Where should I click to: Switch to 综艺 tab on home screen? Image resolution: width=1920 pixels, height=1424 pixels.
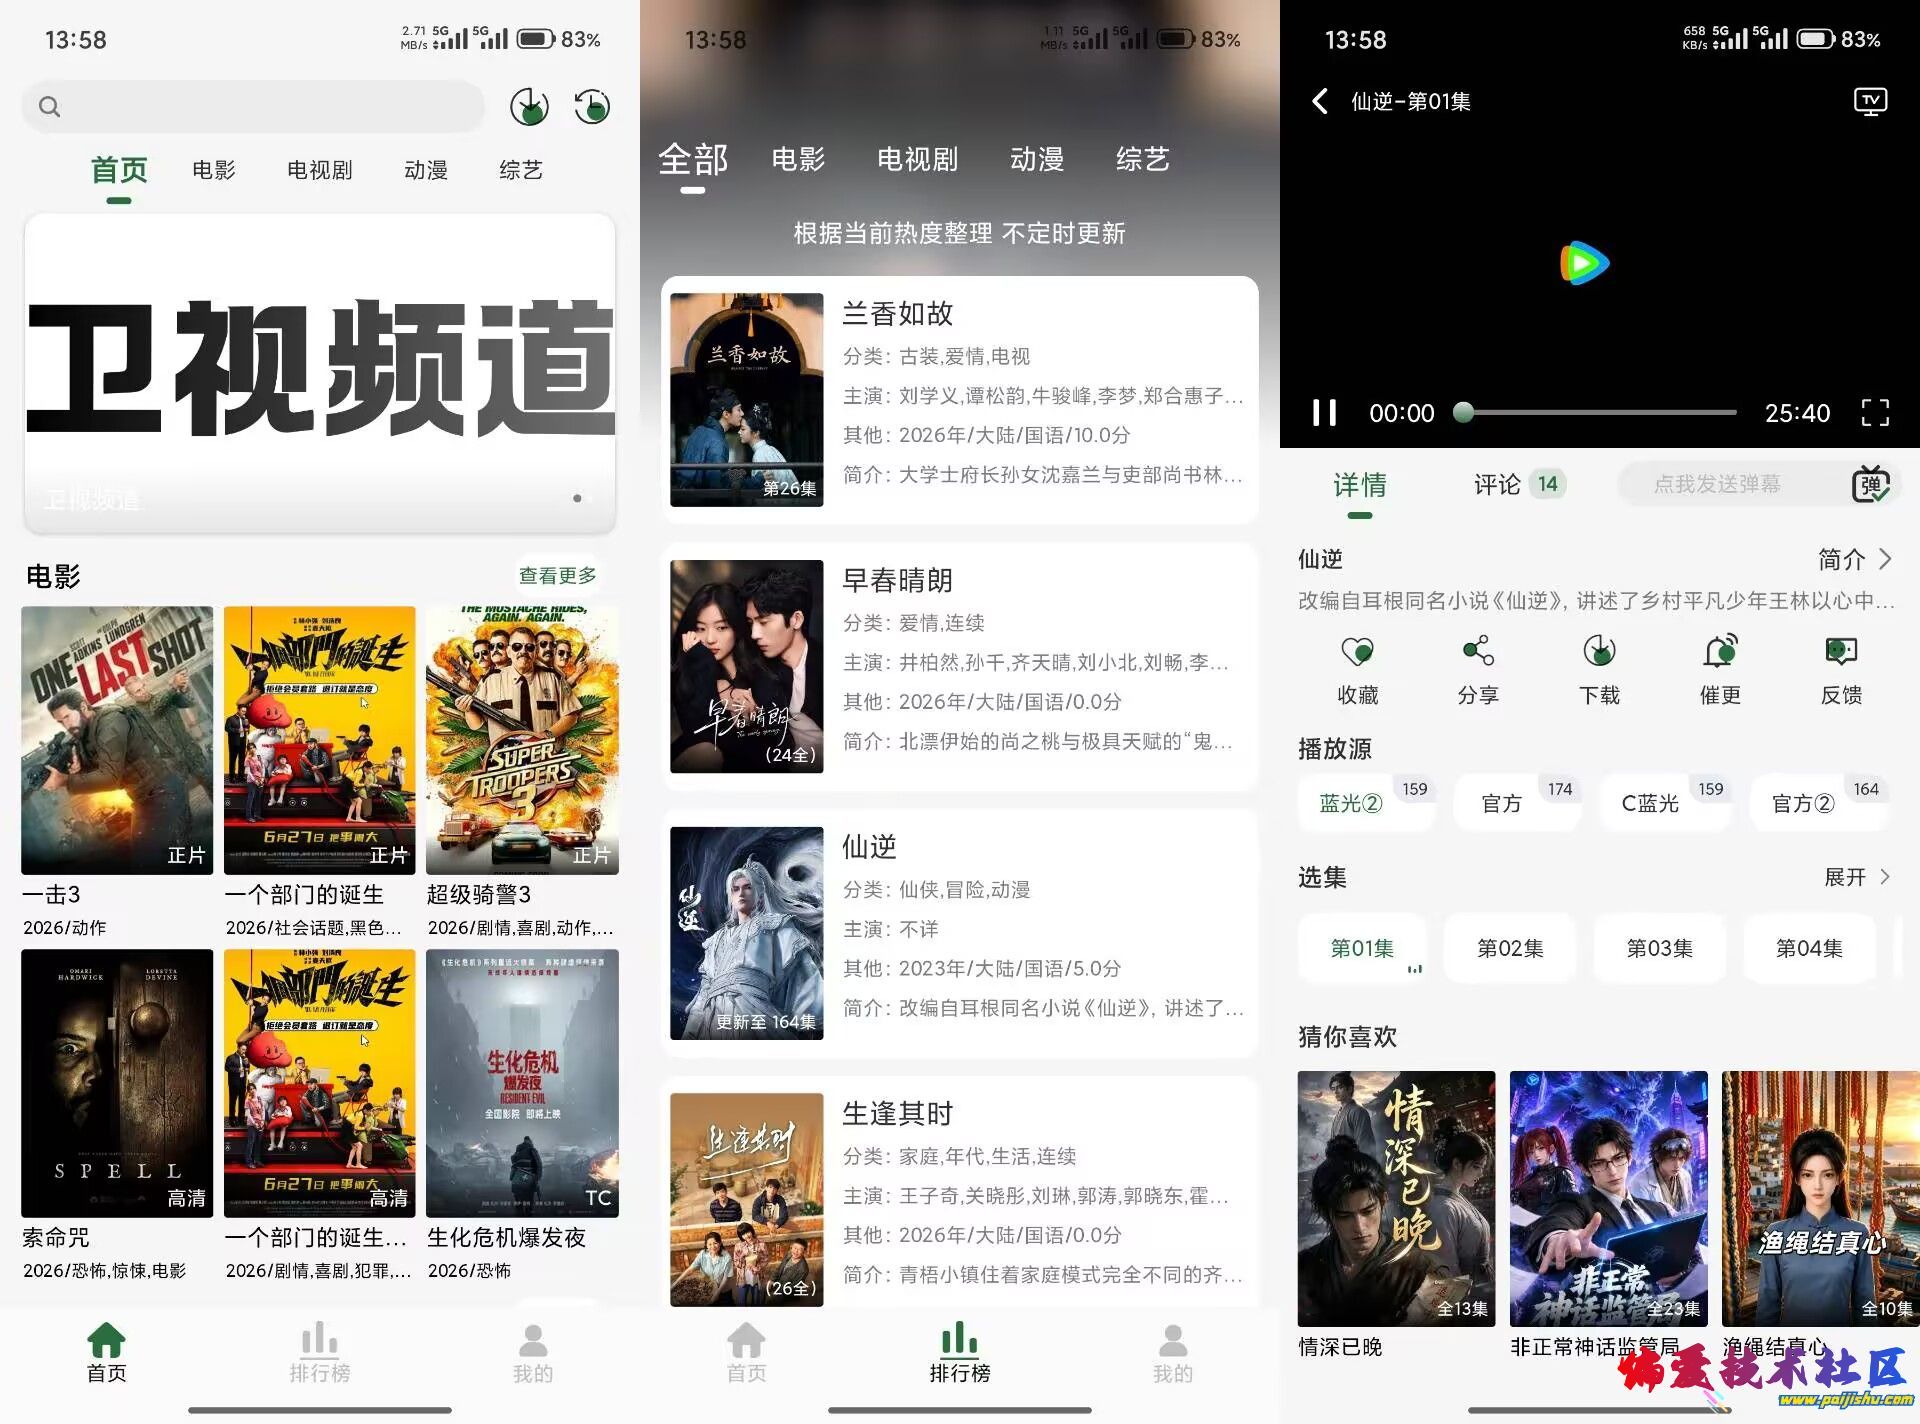pyautogui.click(x=521, y=170)
